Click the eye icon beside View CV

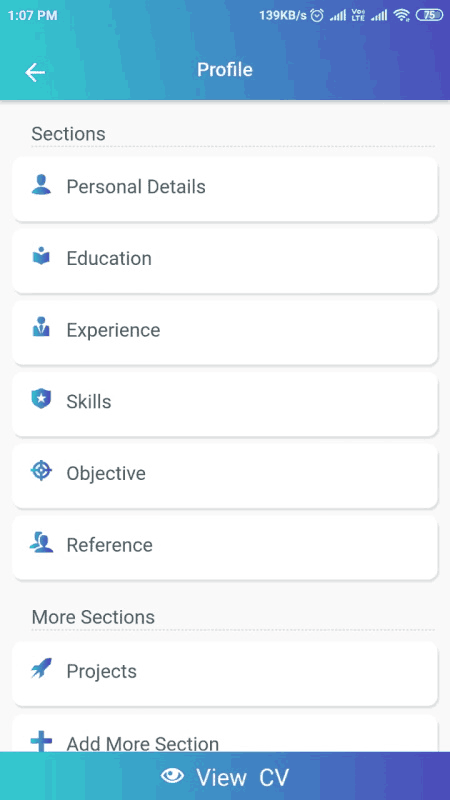(172, 776)
